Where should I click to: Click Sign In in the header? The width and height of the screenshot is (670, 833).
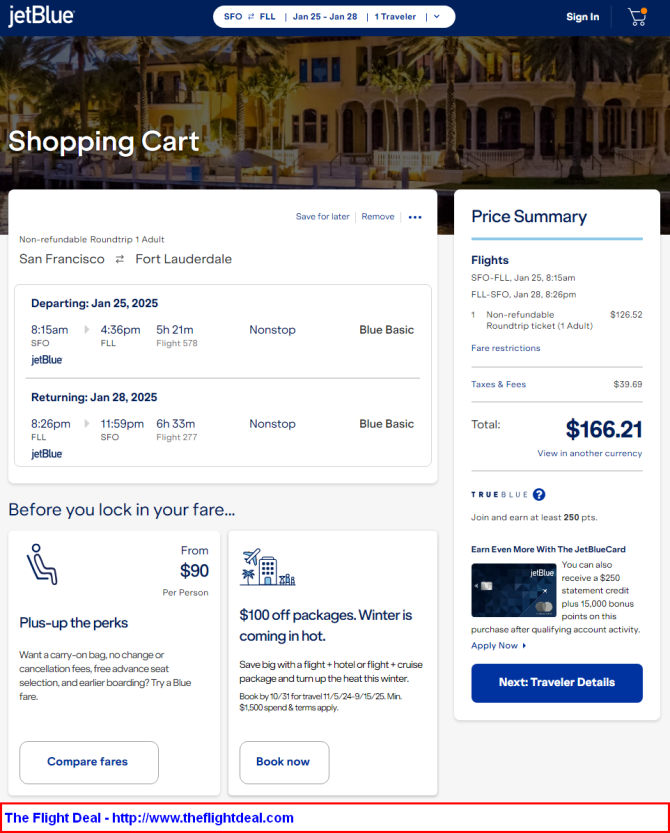(582, 17)
